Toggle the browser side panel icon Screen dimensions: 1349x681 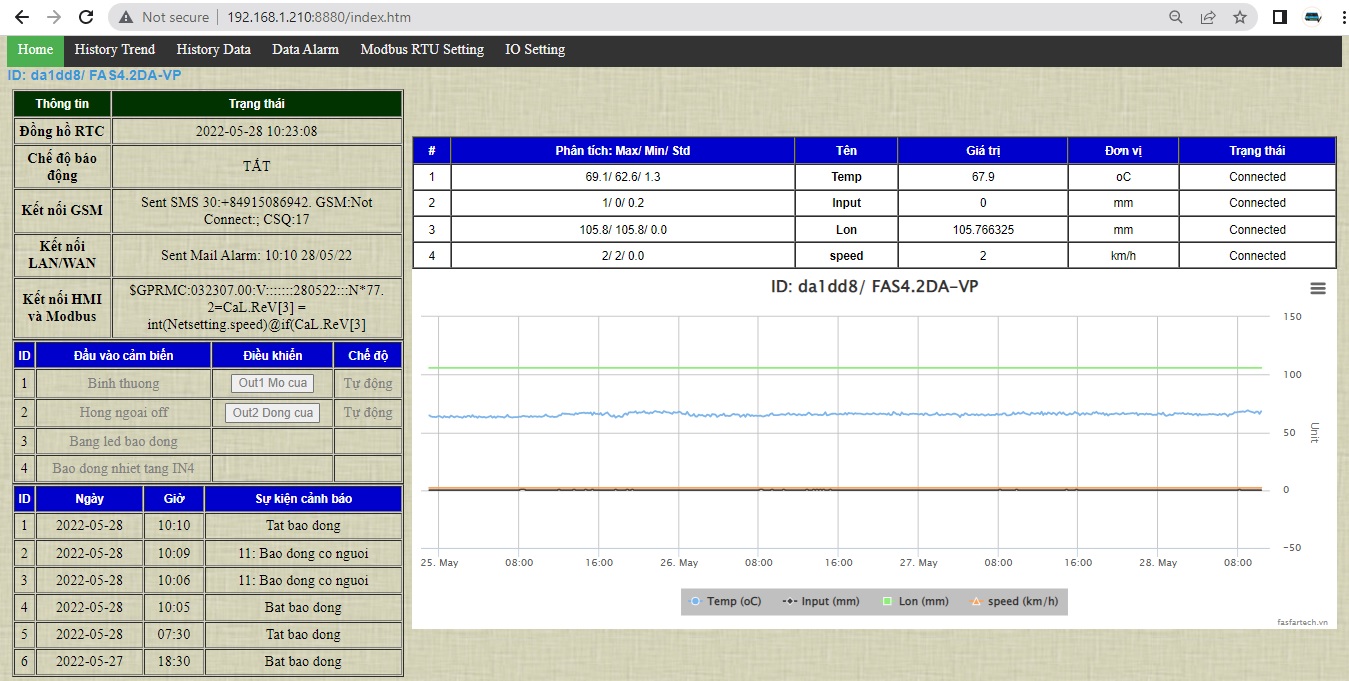pos(1279,17)
